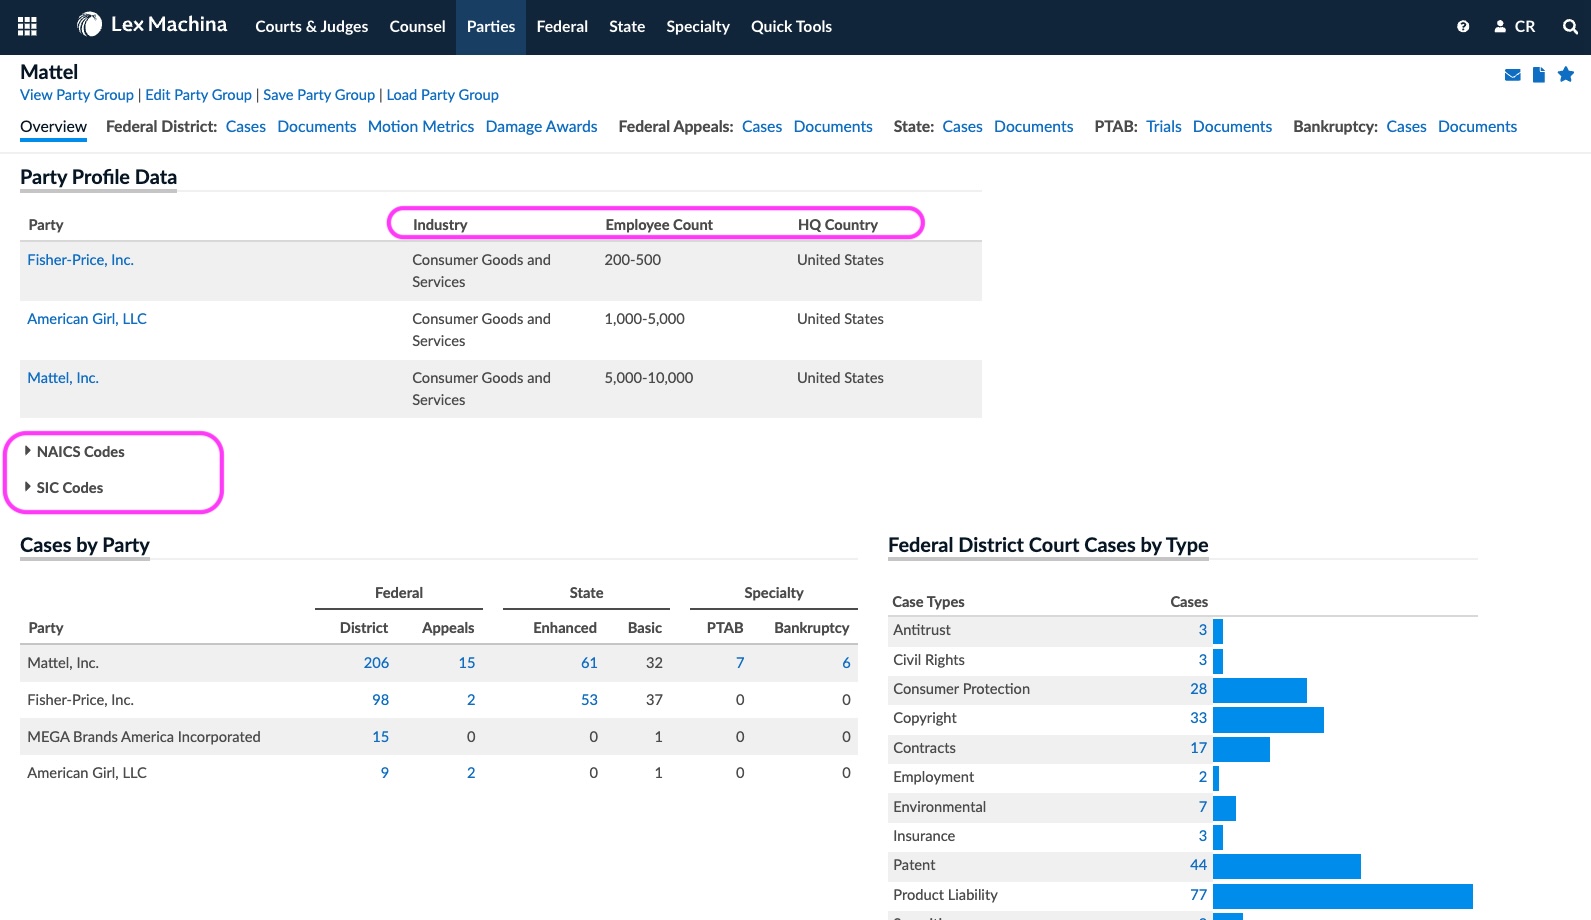Open Mattel, Inc. party profile link
Screen dimensions: 1591x920
click(x=63, y=378)
